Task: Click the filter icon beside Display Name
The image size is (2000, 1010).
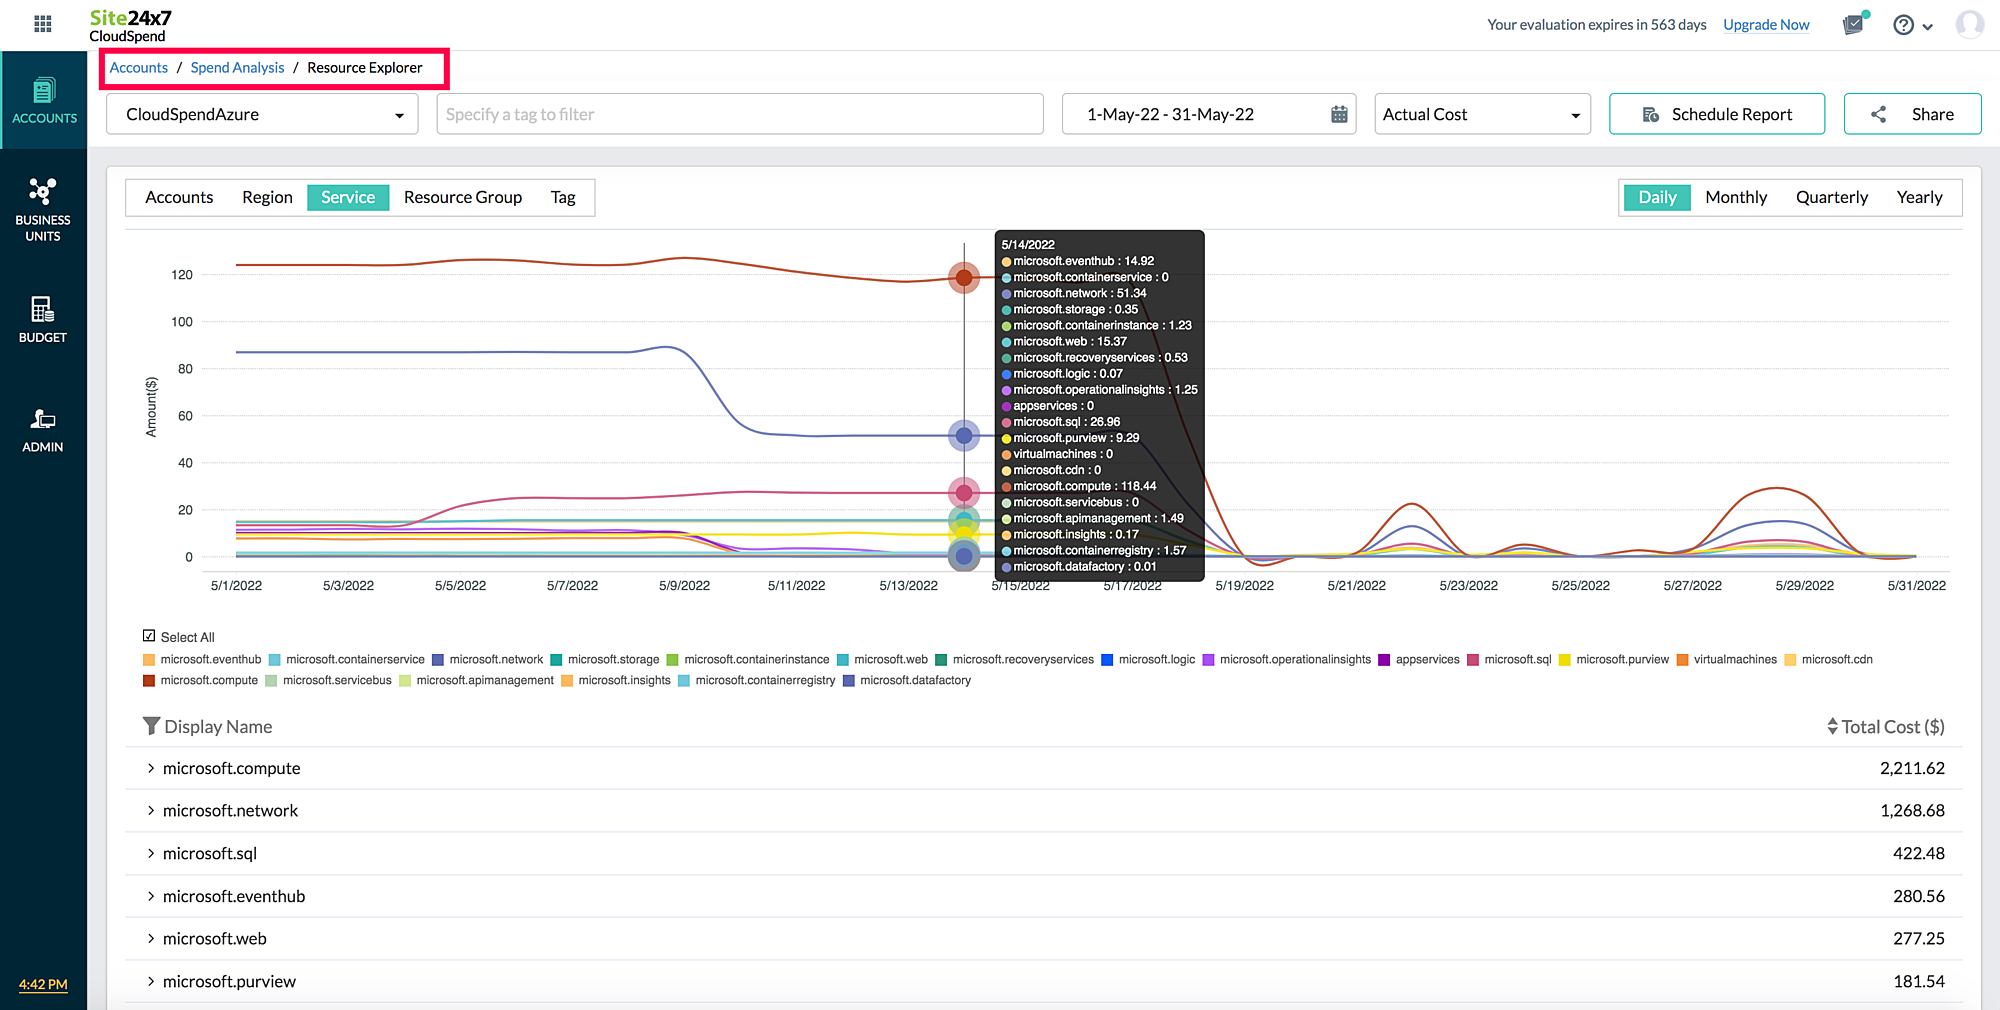Action: [x=152, y=726]
